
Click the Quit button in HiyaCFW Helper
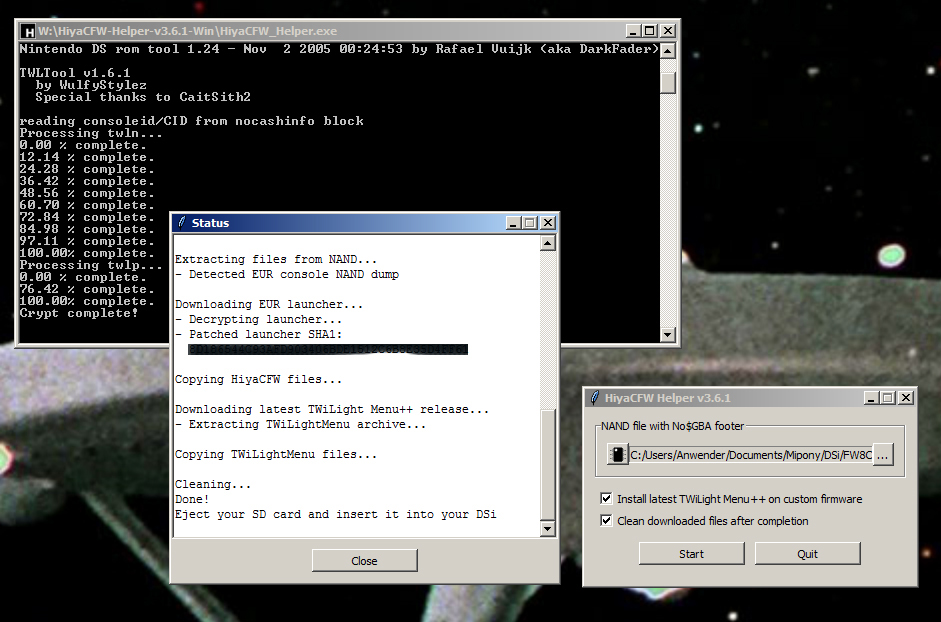pos(807,554)
